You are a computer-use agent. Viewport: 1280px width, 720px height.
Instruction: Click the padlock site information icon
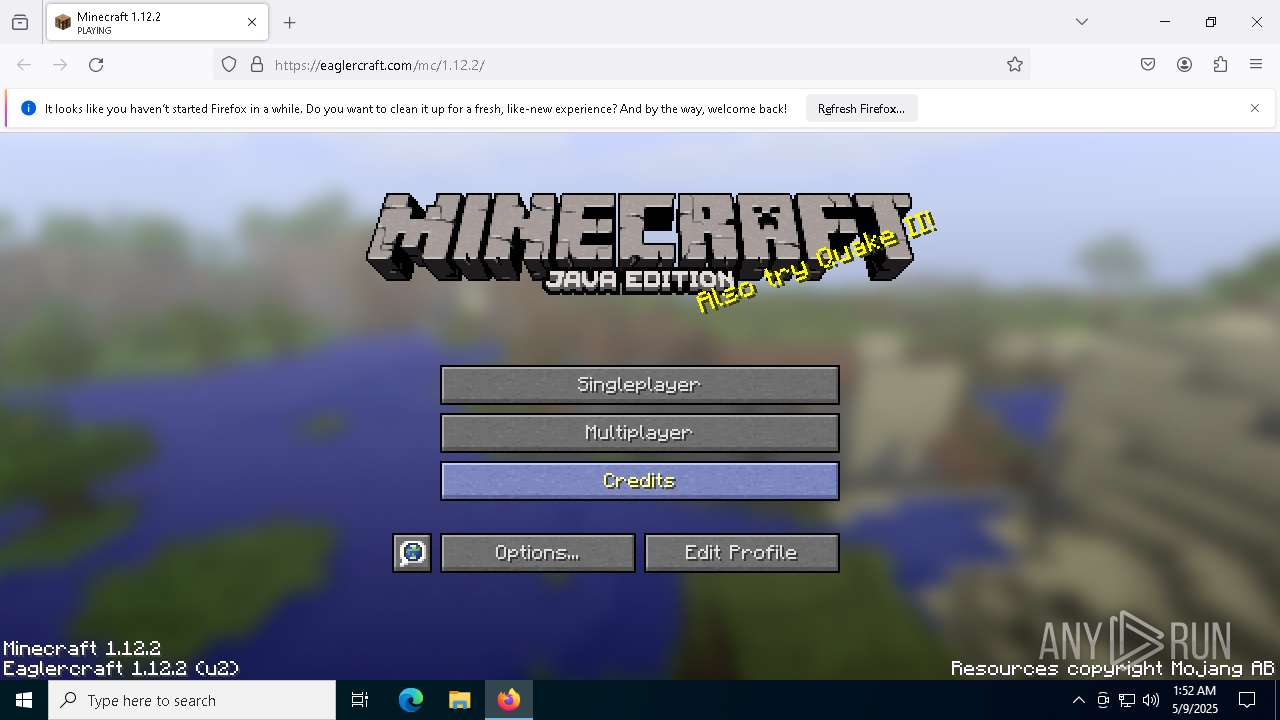(257, 65)
